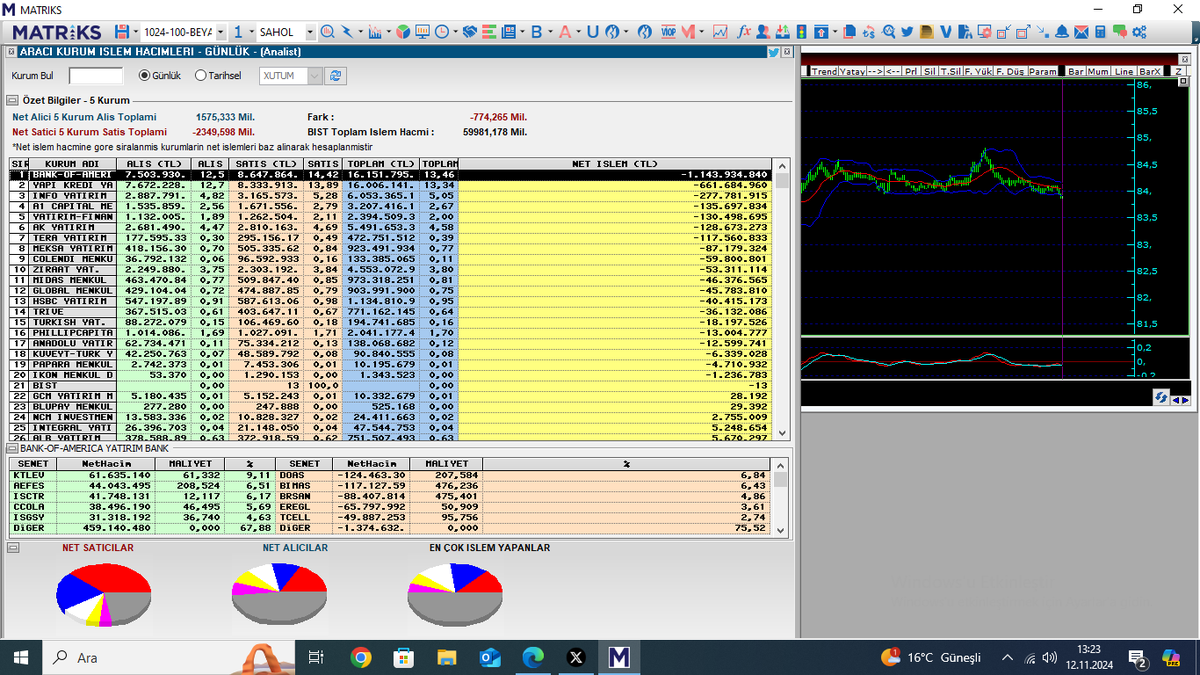Viewport: 1200px width, 675px height.
Task: Click the Yatay chart tool tab
Action: tap(852, 72)
